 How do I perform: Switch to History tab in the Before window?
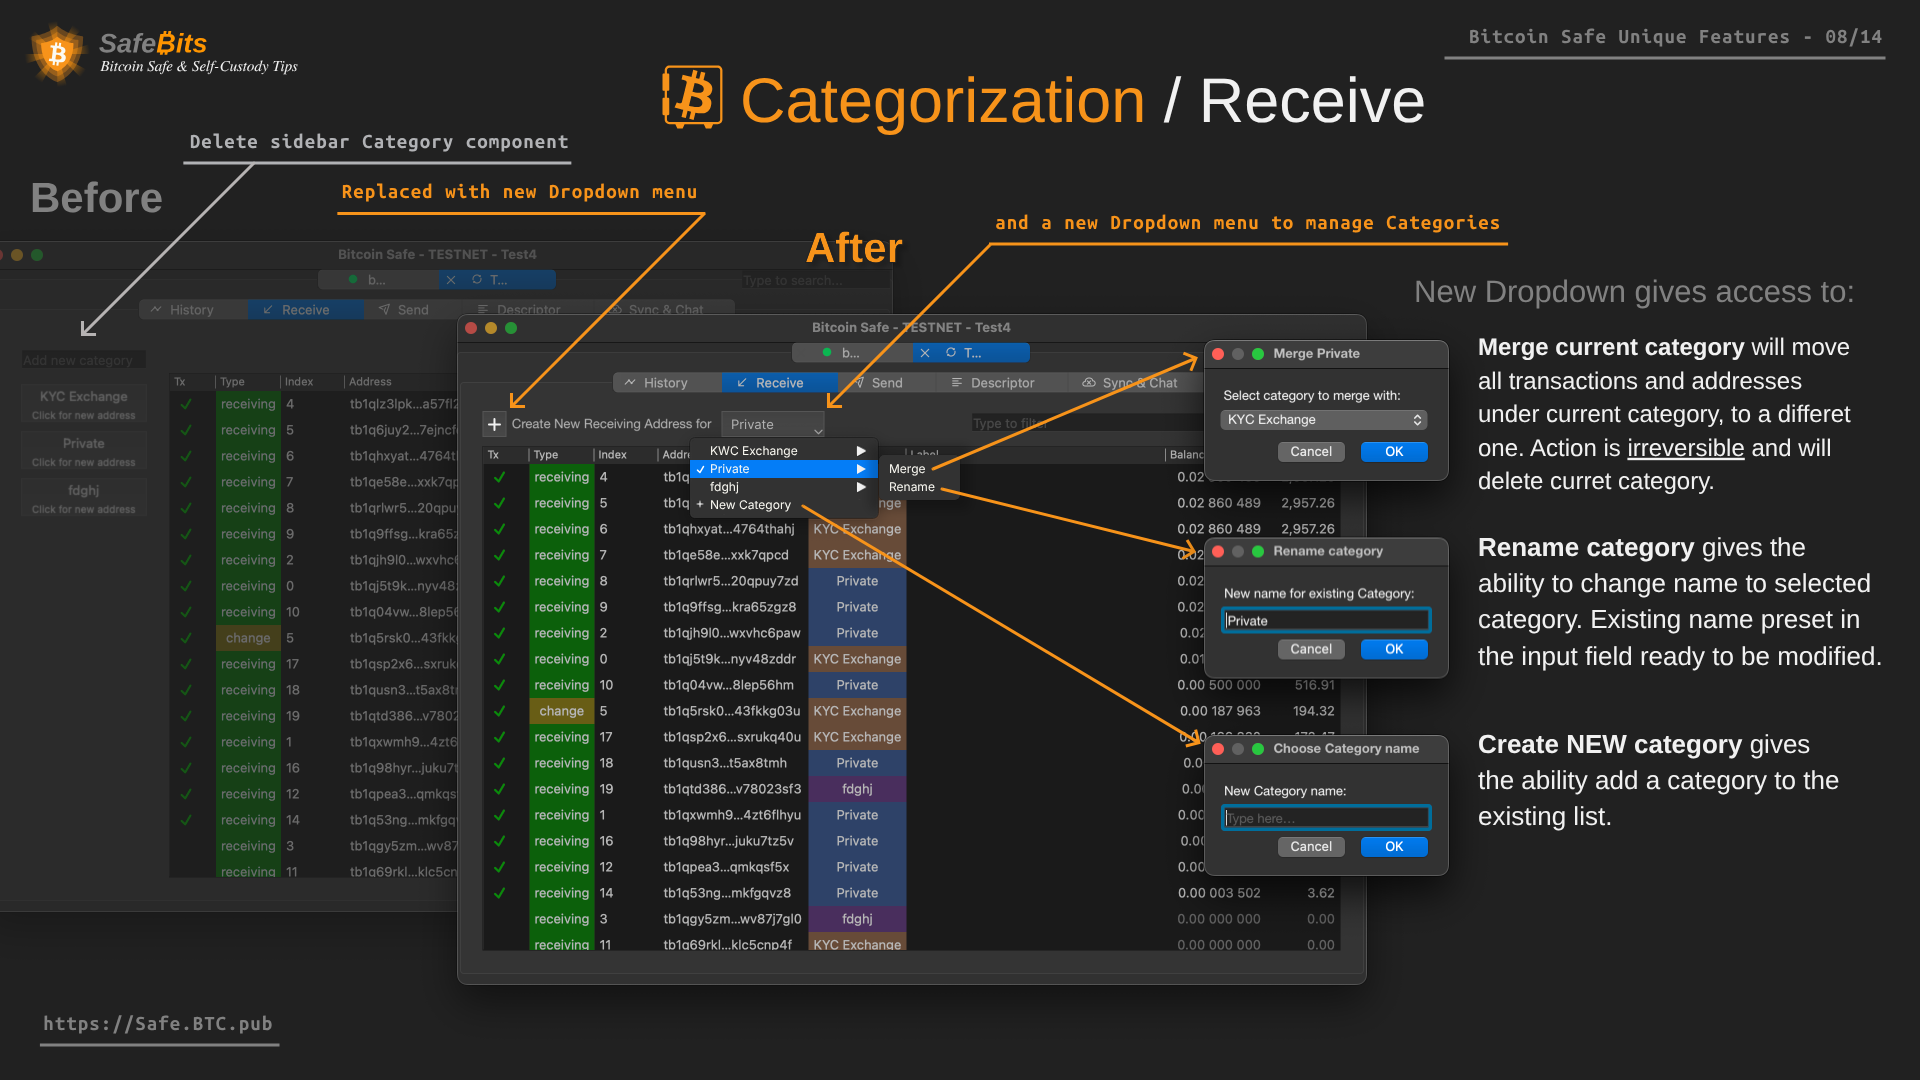(183, 310)
